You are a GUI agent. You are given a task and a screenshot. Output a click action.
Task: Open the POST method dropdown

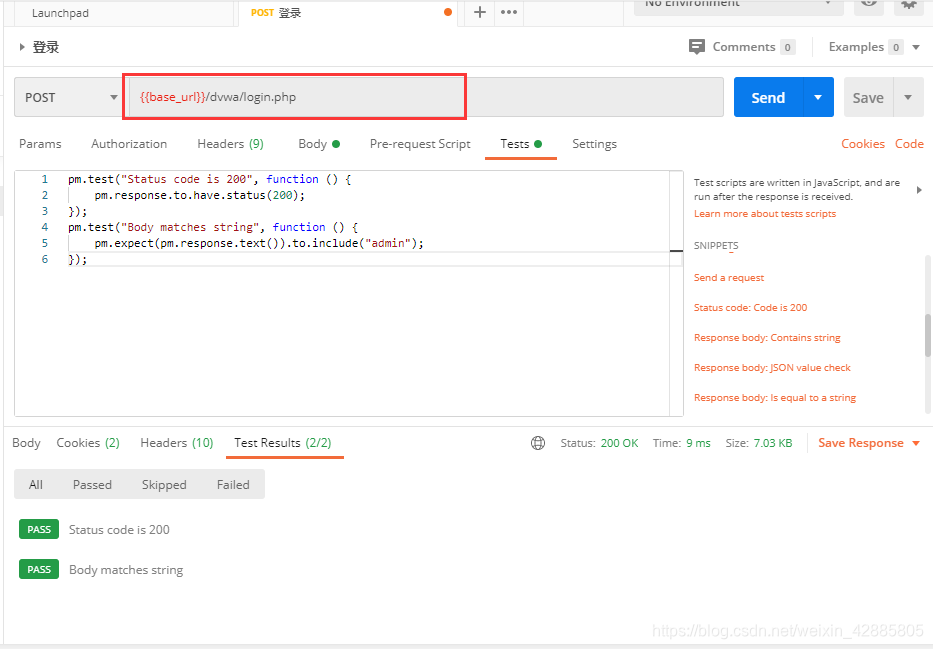(68, 97)
